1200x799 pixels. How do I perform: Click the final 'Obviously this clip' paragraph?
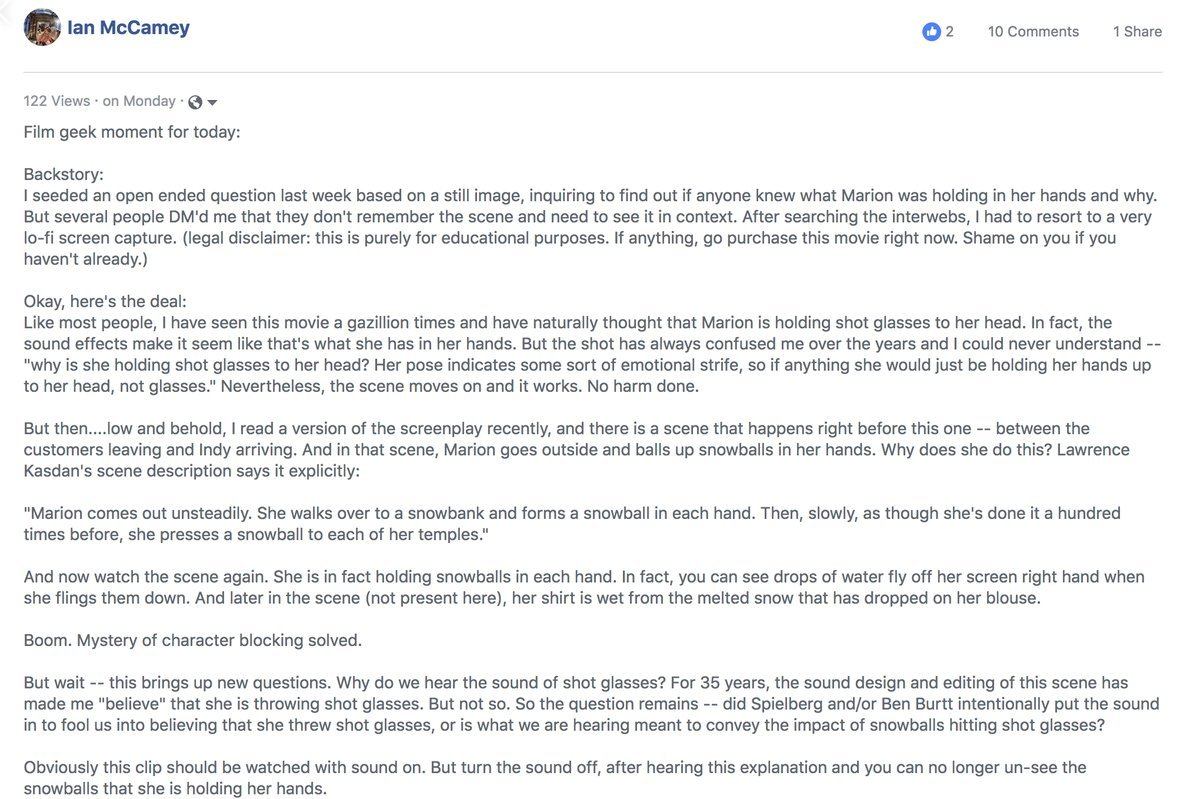click(x=555, y=777)
